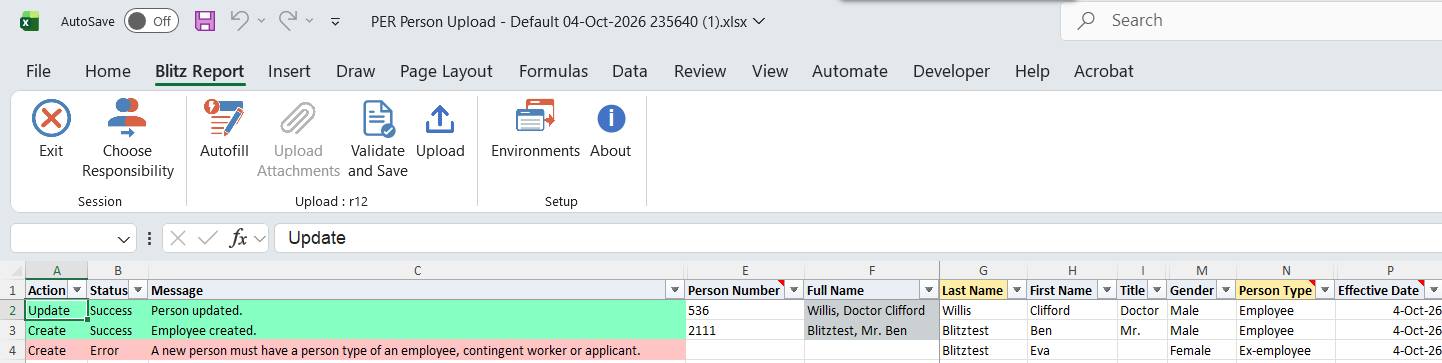
Task: Click the Exit session icon
Action: coord(51,118)
